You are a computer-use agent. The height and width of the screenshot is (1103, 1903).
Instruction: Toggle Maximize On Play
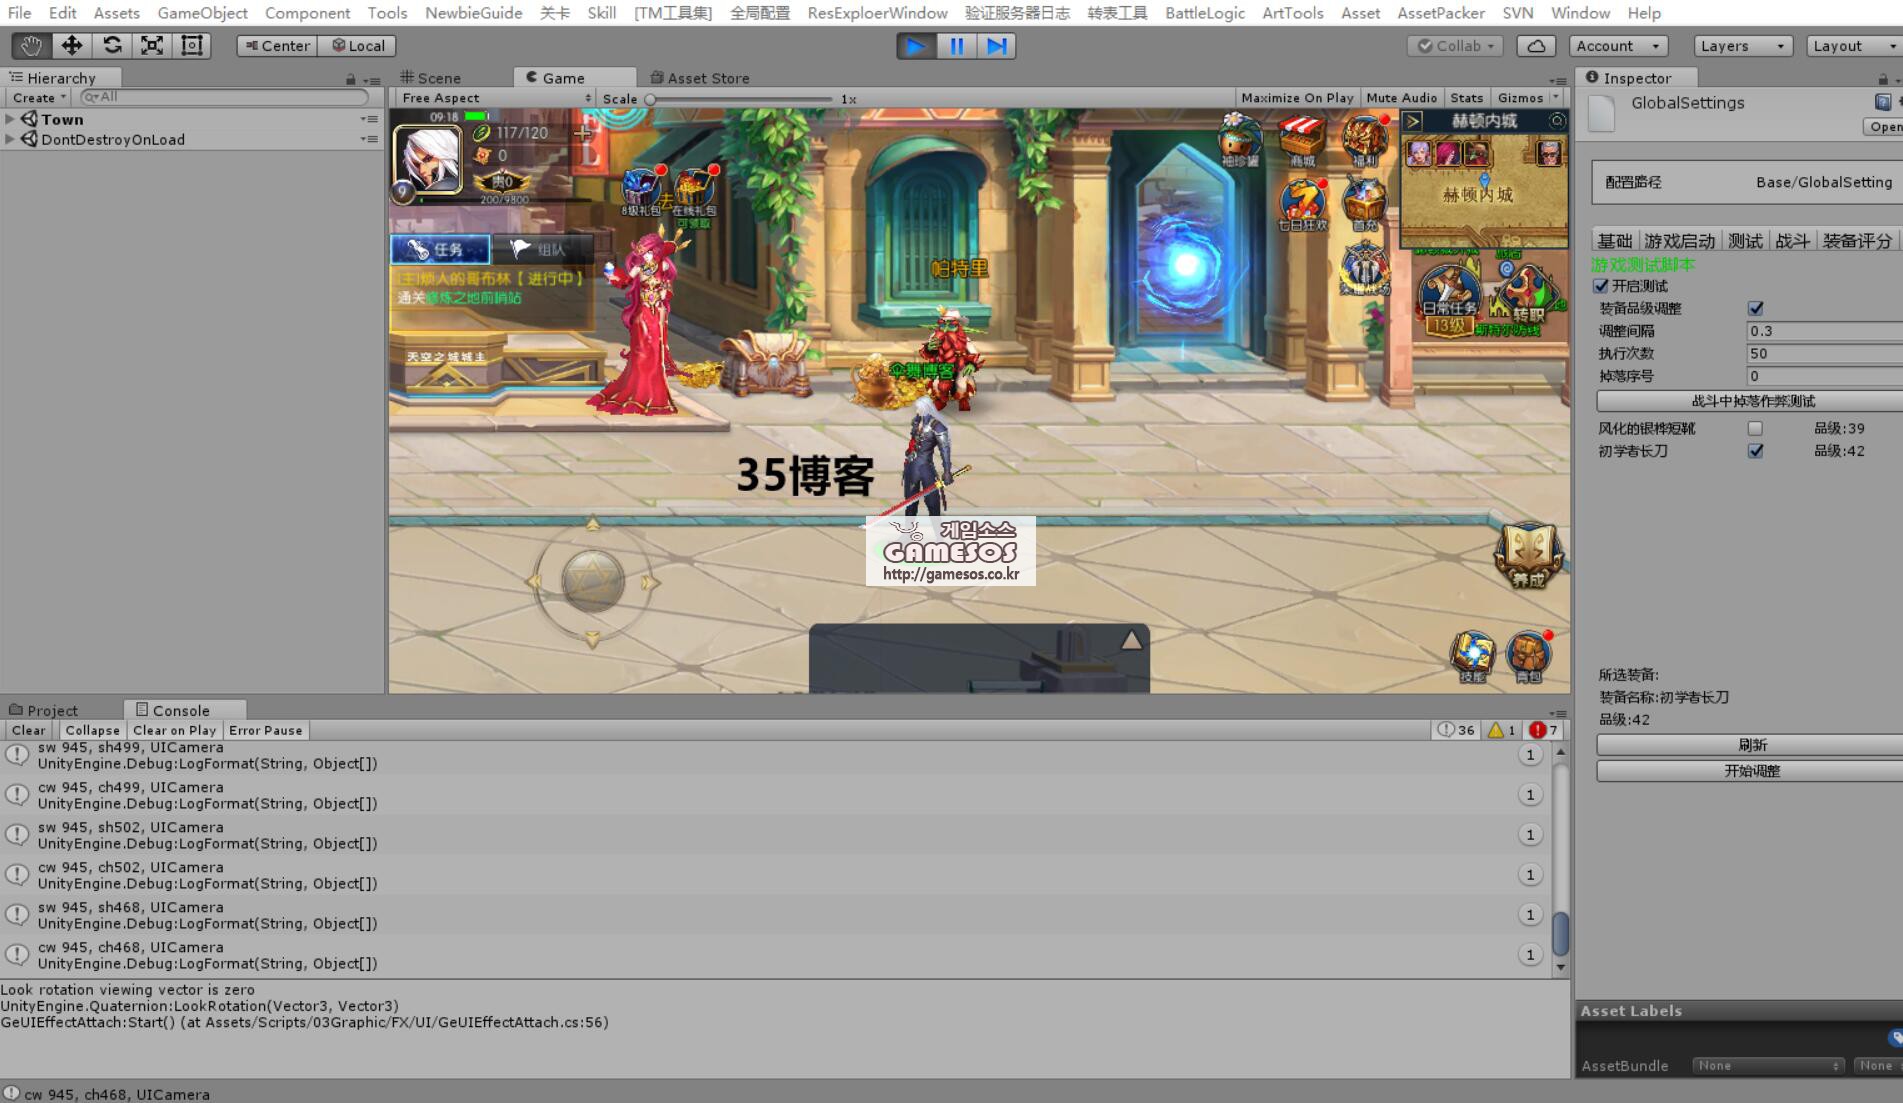point(1297,98)
